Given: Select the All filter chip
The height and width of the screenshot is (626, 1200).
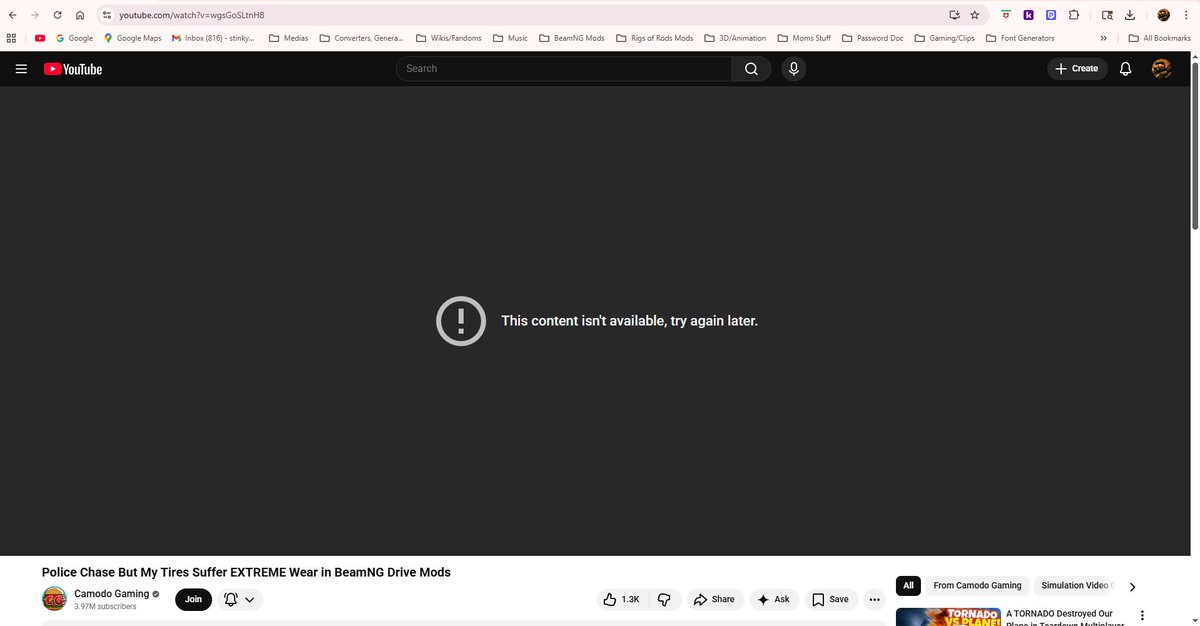Looking at the screenshot, I should pyautogui.click(x=908, y=585).
